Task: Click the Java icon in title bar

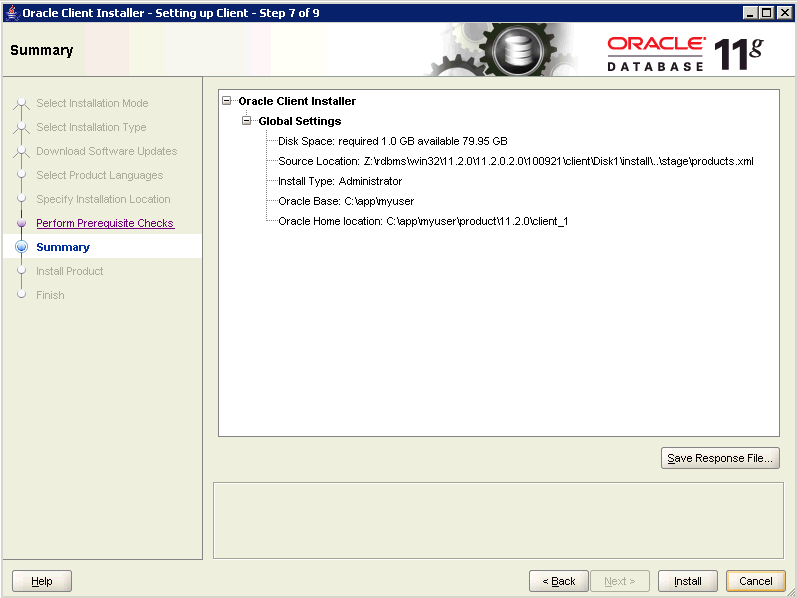Action: pyautogui.click(x=12, y=11)
